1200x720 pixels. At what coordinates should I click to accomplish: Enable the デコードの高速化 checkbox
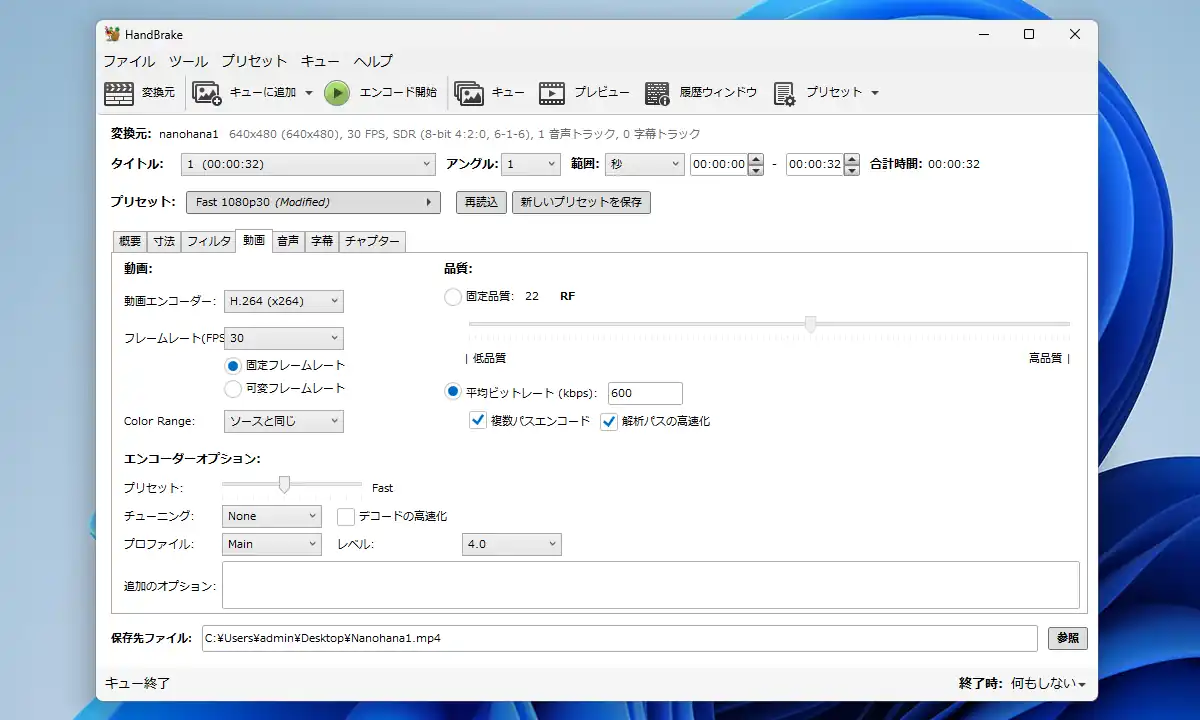(346, 516)
